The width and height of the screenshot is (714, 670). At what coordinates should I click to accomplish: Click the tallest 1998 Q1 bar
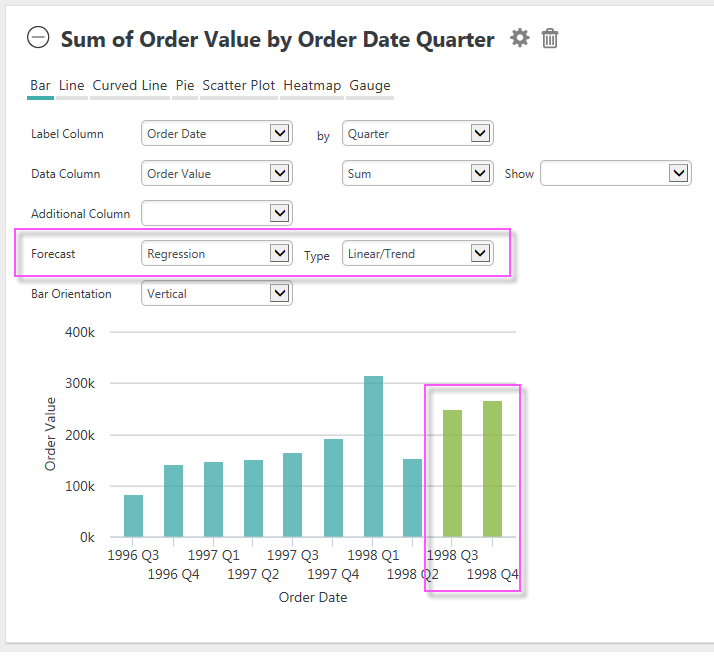coord(373,456)
